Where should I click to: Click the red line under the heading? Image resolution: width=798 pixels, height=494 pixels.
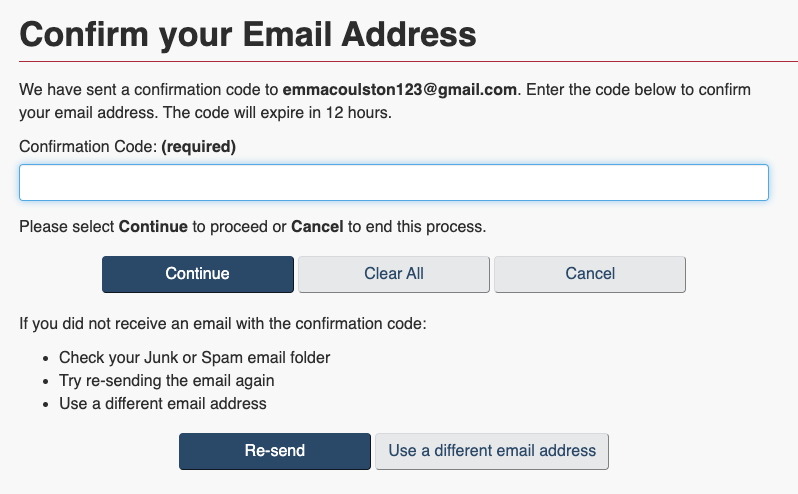(409, 62)
